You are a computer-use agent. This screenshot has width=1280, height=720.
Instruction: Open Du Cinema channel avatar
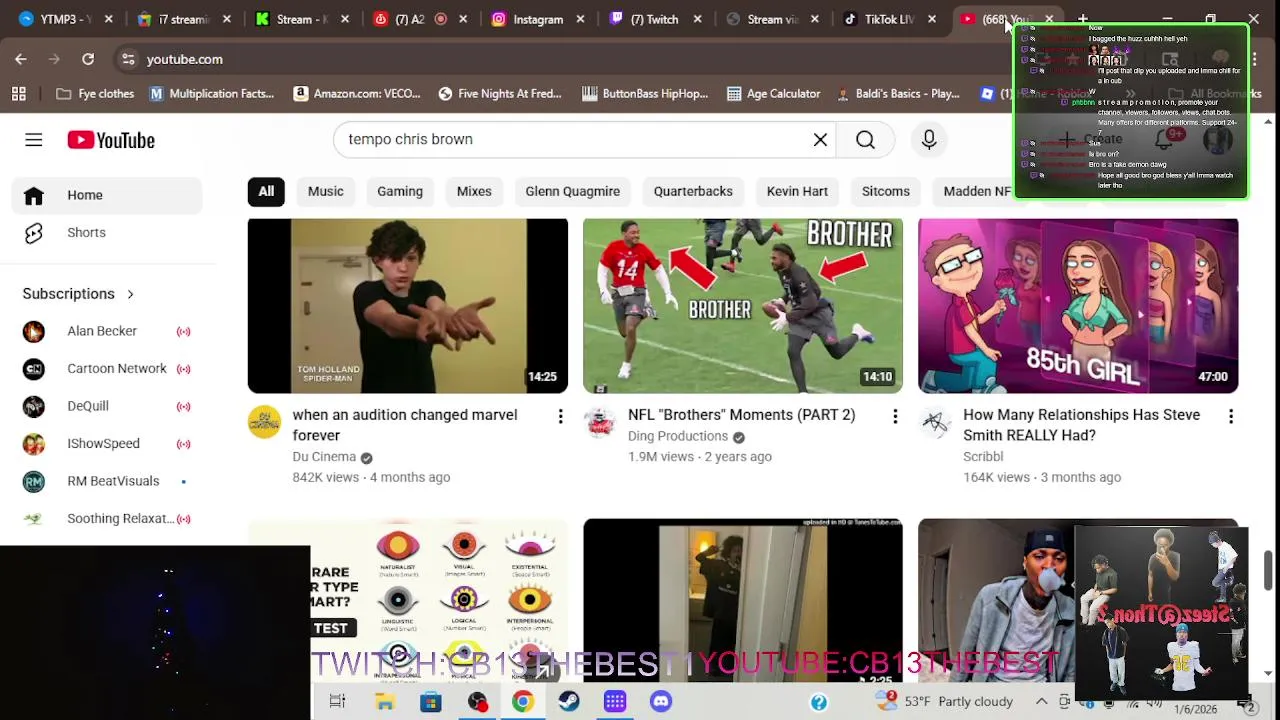coord(265,422)
